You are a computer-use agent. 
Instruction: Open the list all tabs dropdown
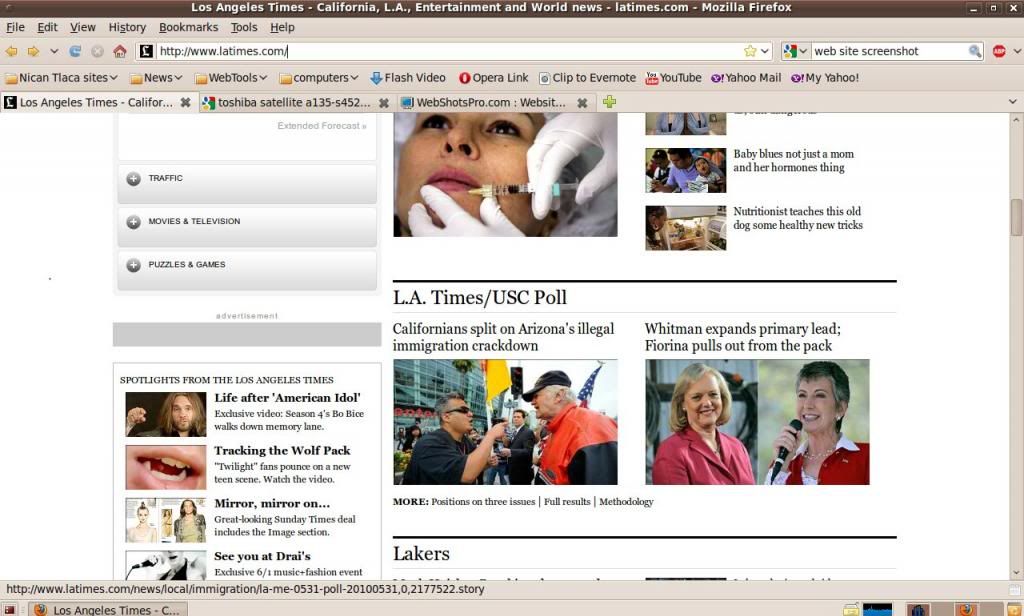(1013, 102)
